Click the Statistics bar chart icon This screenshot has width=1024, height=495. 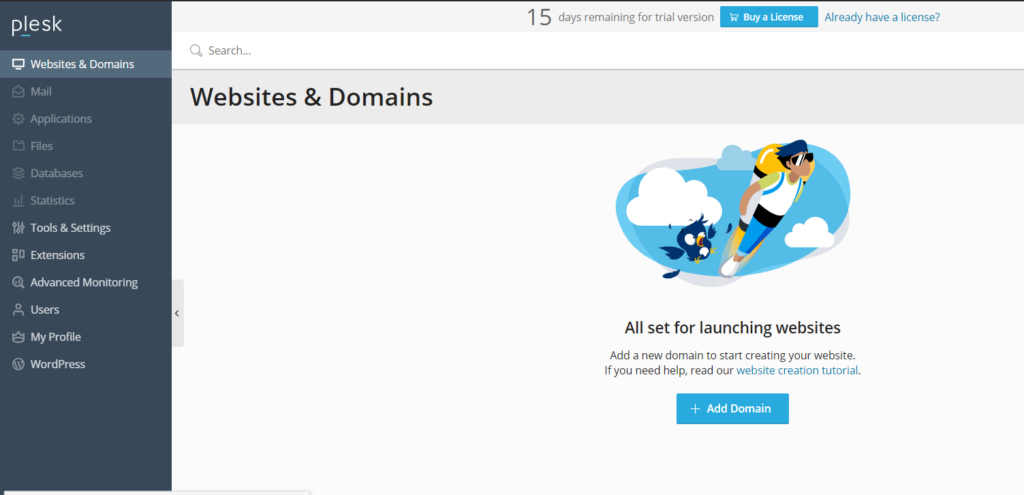tap(18, 201)
